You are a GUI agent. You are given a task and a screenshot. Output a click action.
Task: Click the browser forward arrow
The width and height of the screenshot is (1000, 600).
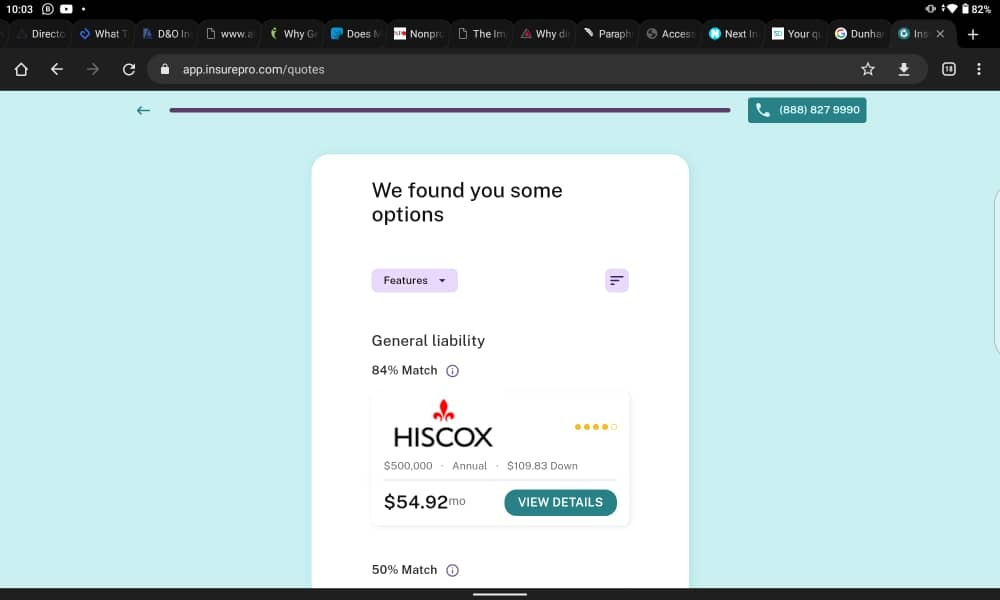93,70
